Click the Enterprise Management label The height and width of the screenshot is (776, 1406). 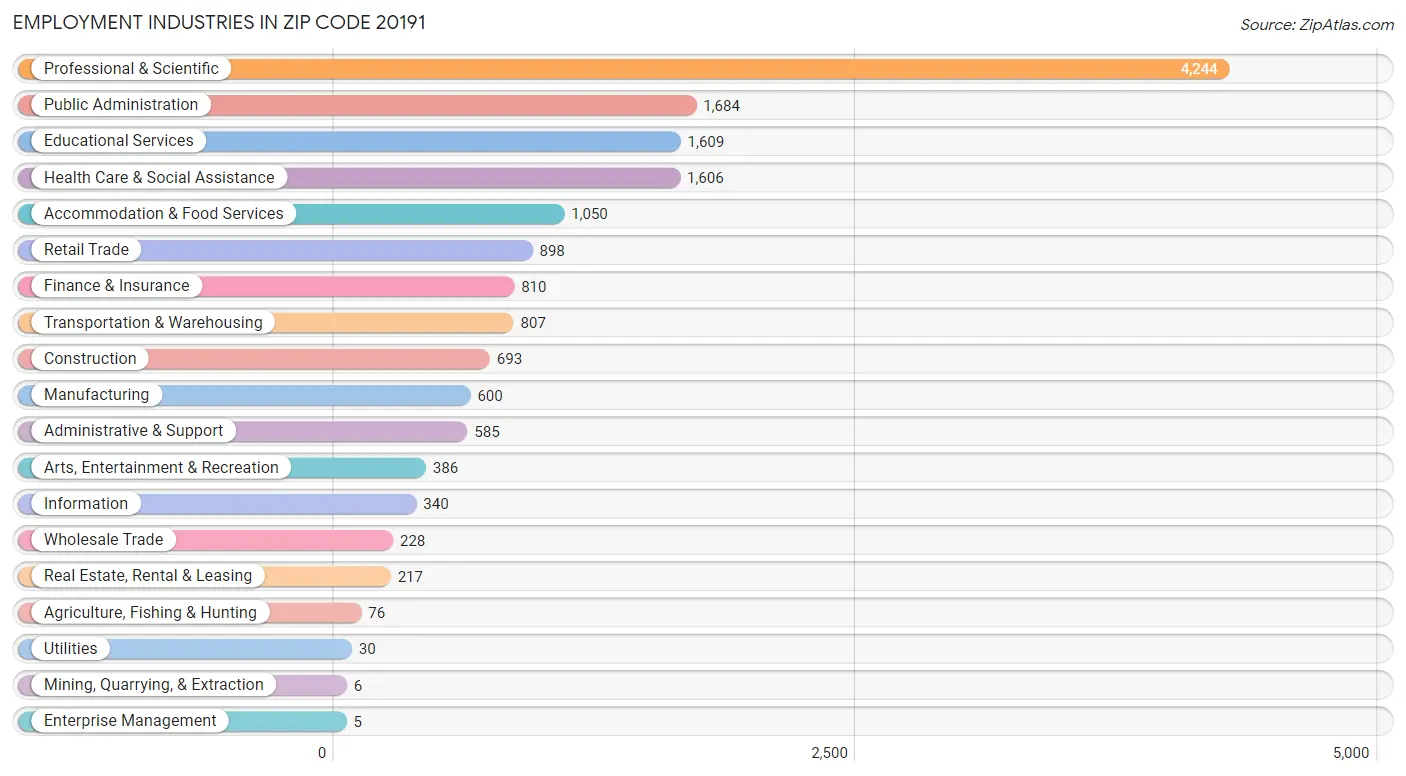click(130, 721)
